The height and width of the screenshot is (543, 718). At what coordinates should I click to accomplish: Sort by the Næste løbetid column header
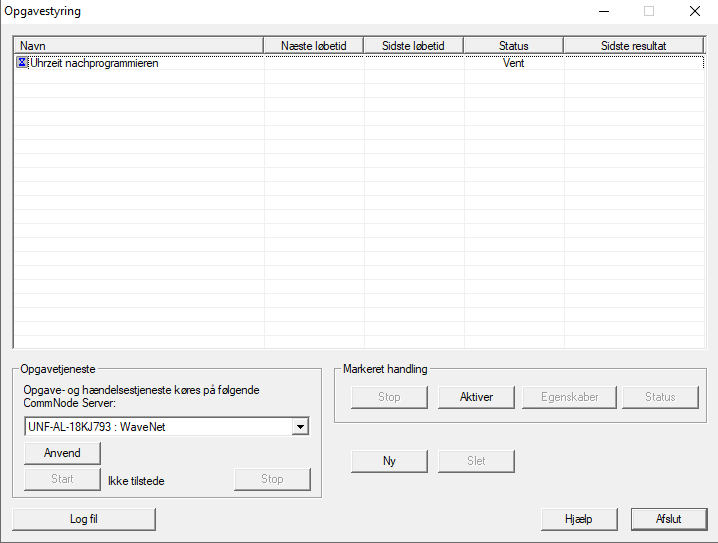pyautogui.click(x=314, y=46)
